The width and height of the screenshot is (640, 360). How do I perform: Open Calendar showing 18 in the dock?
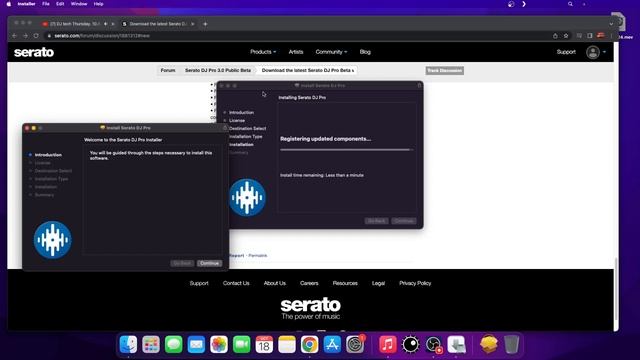pos(264,344)
